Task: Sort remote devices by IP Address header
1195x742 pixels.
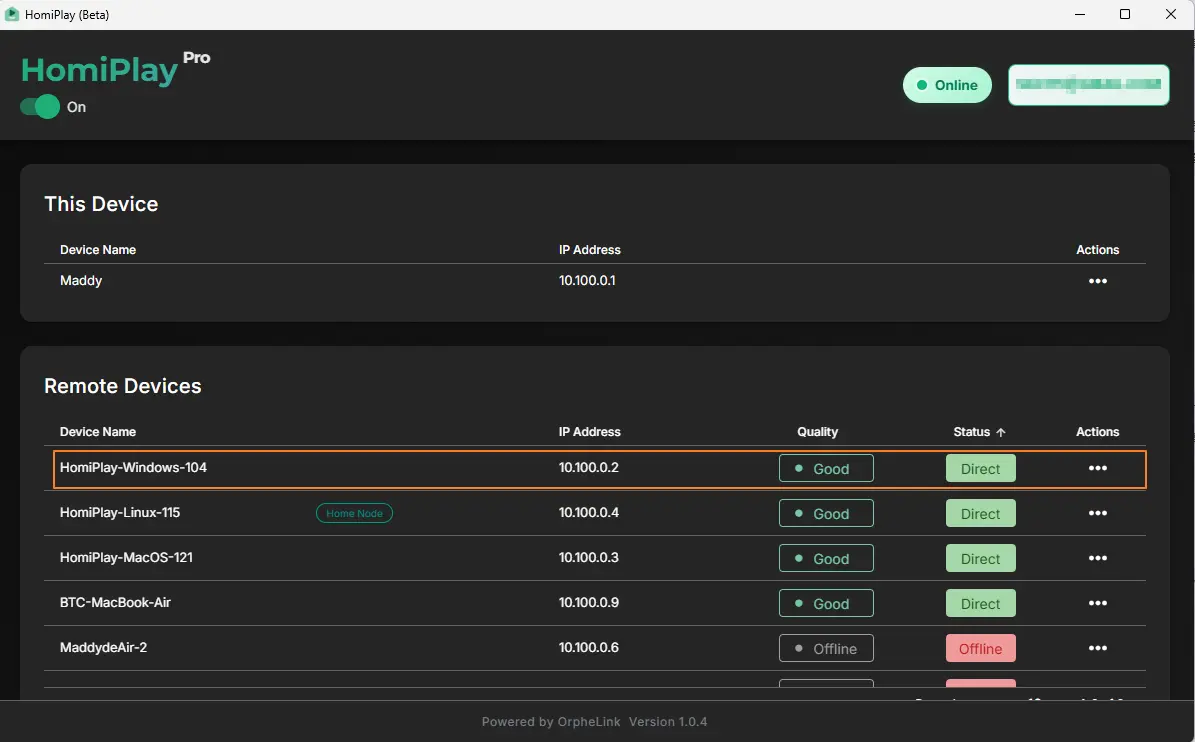Action: [589, 432]
